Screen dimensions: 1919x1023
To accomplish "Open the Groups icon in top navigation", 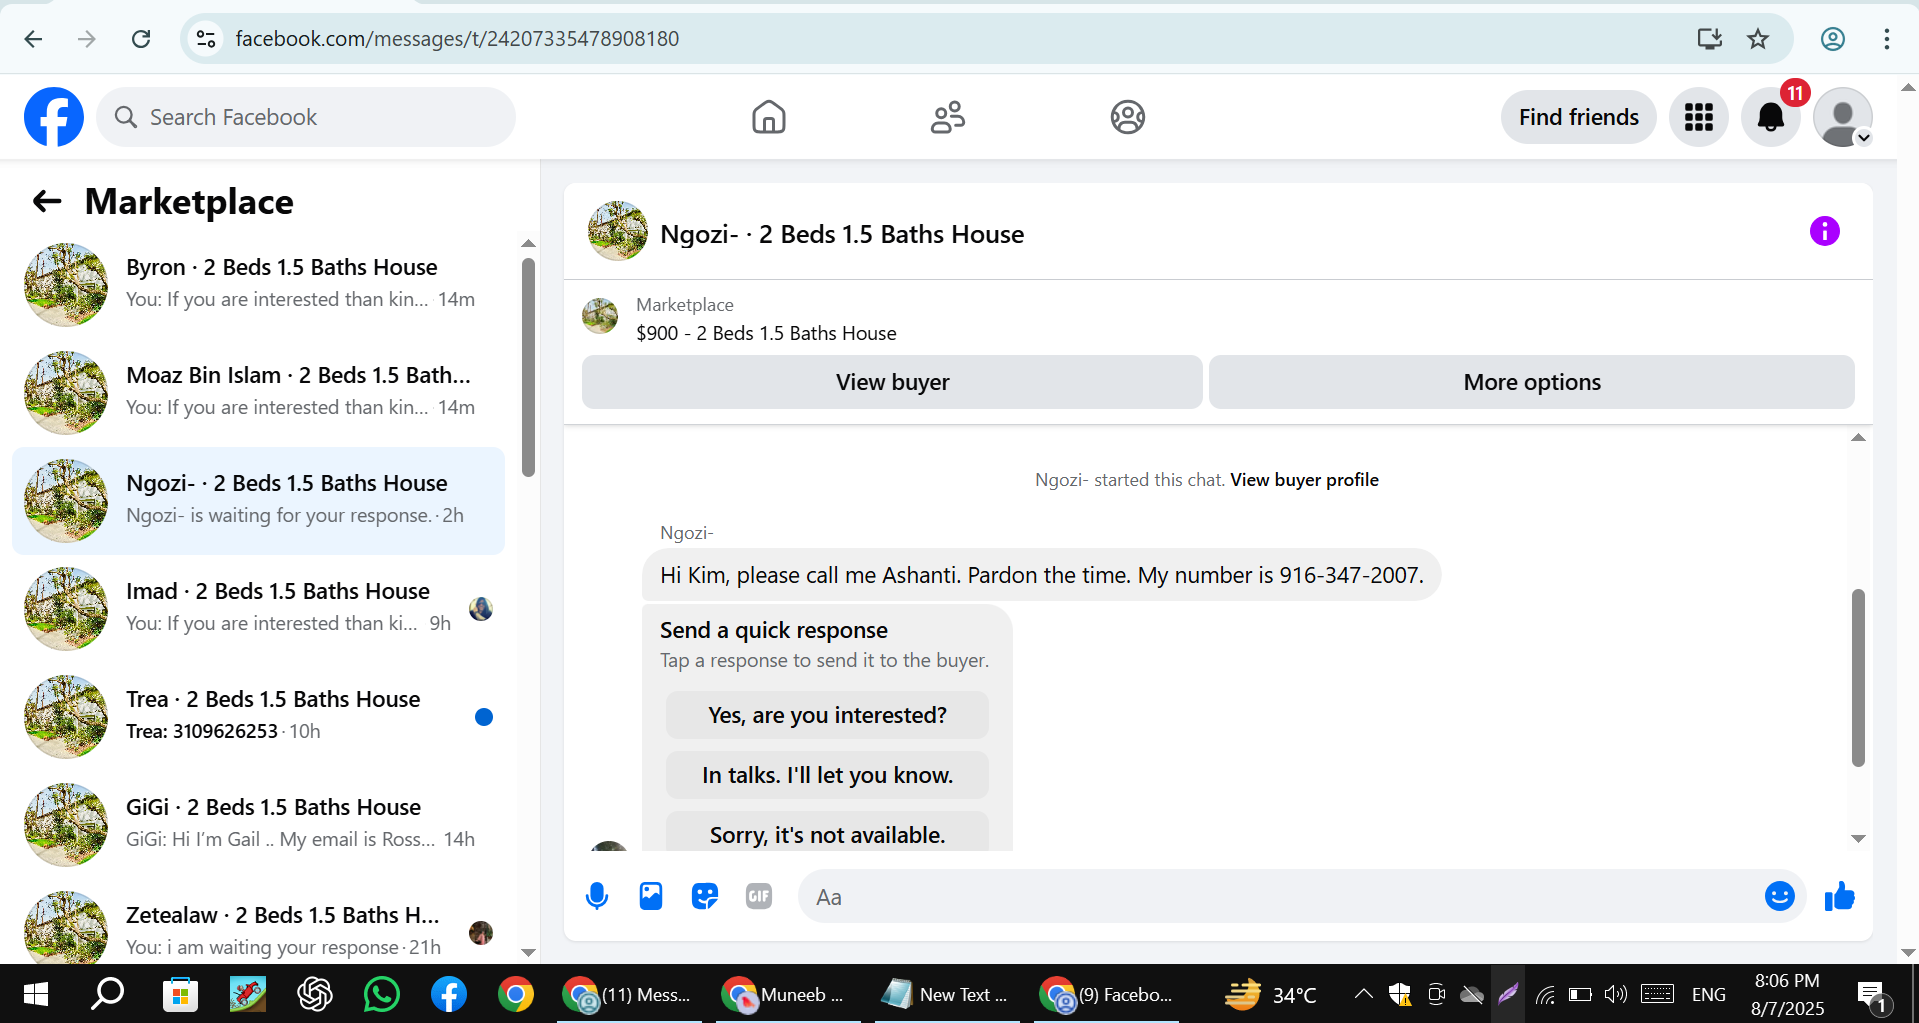I will click(1127, 117).
